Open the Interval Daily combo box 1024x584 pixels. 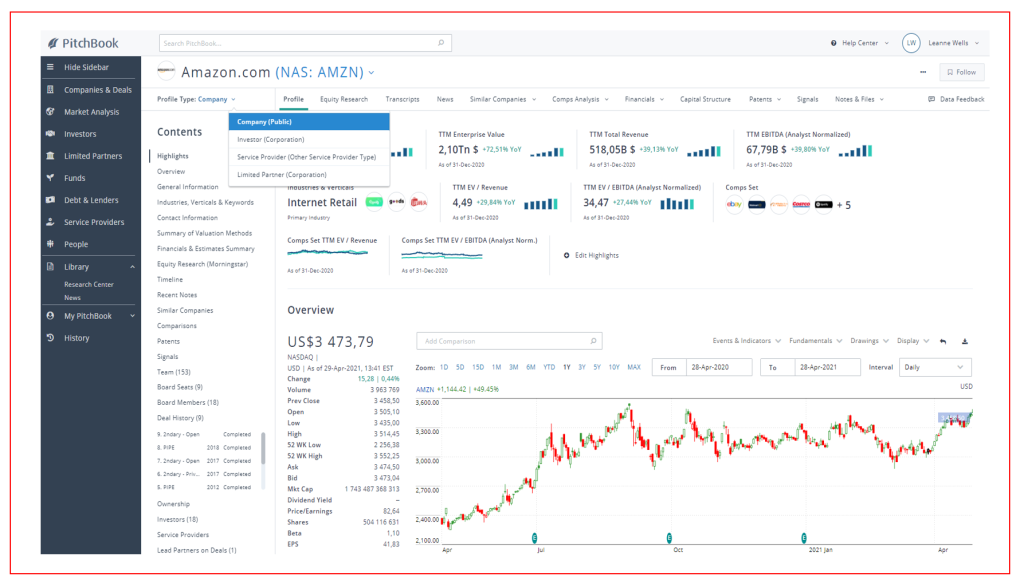tap(935, 367)
